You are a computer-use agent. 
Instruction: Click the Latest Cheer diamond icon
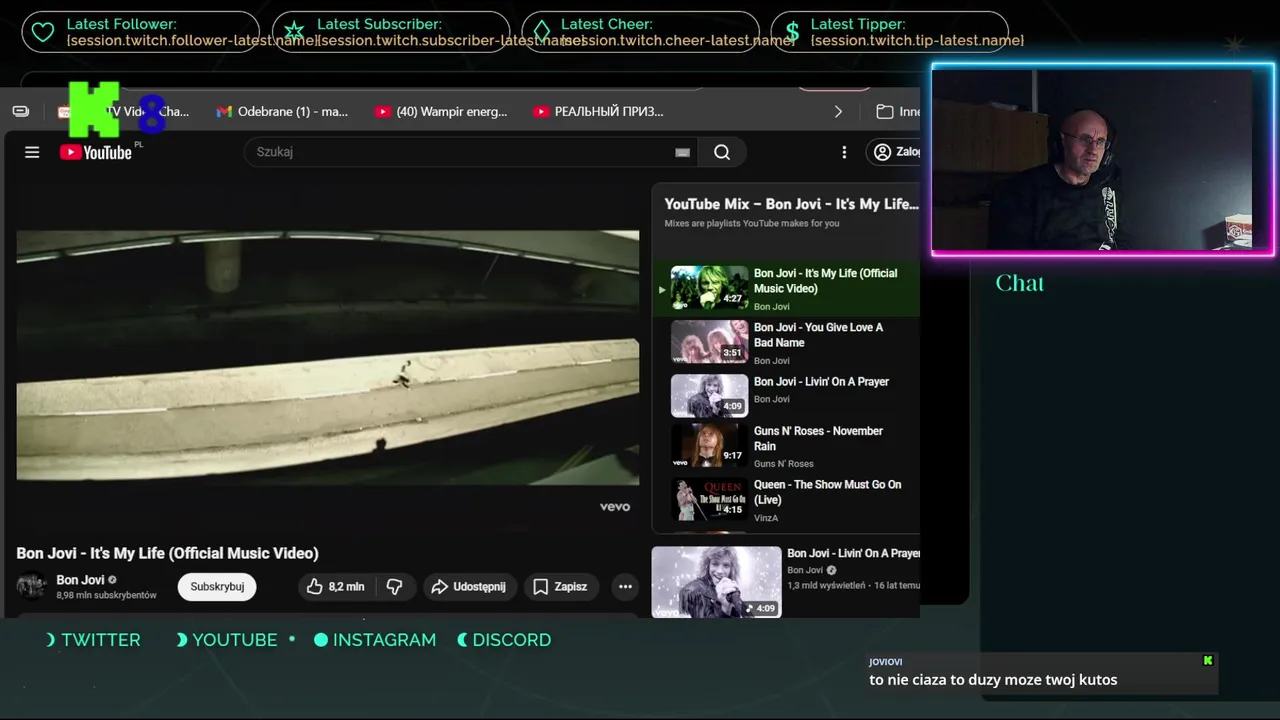point(542,32)
